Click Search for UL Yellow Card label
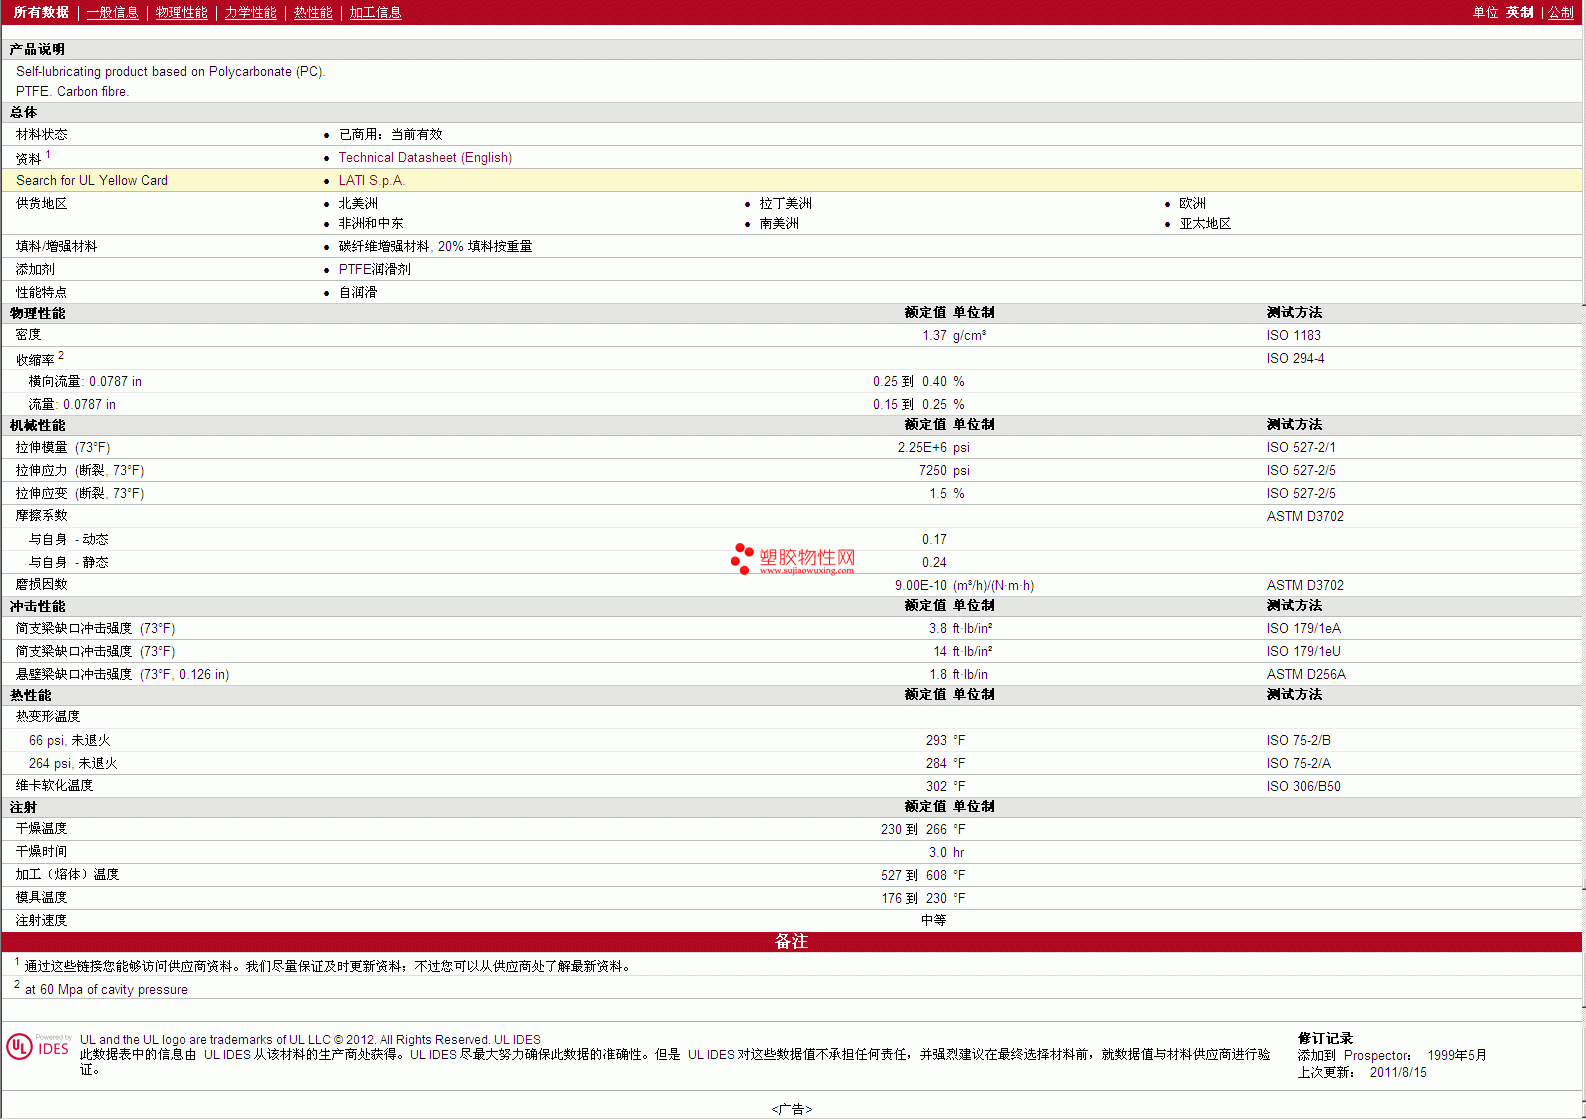This screenshot has height=1120, width=1586. click(92, 181)
